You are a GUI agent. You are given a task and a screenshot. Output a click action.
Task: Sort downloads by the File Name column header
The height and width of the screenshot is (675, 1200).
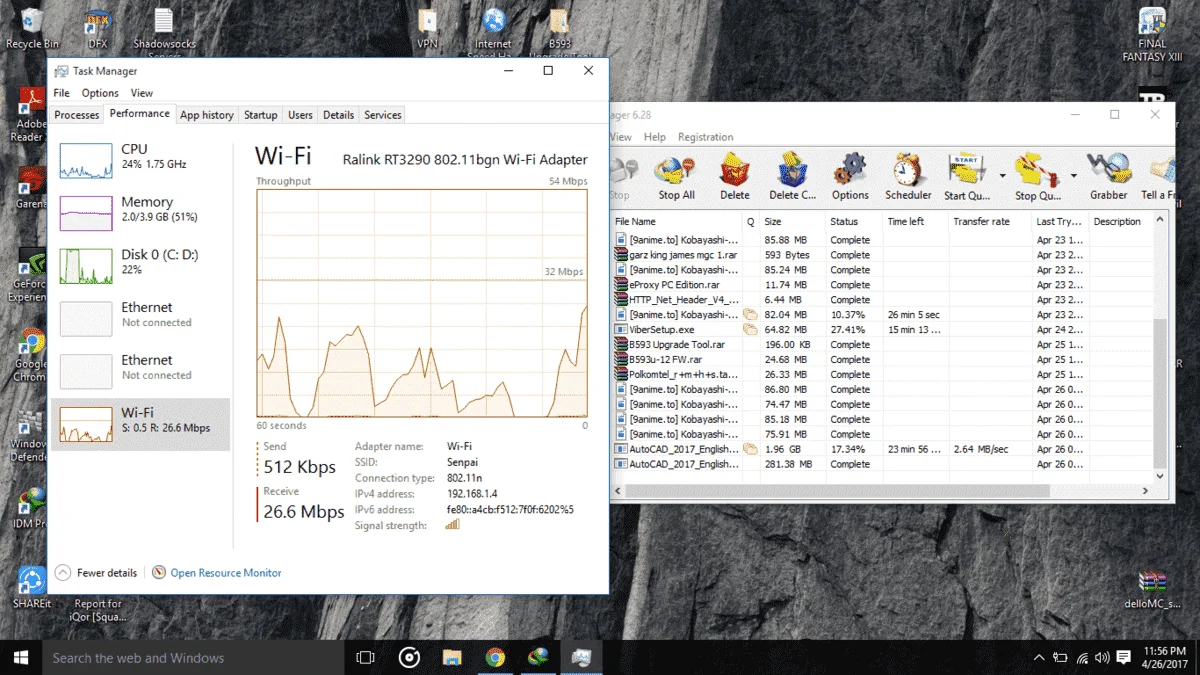(x=677, y=221)
